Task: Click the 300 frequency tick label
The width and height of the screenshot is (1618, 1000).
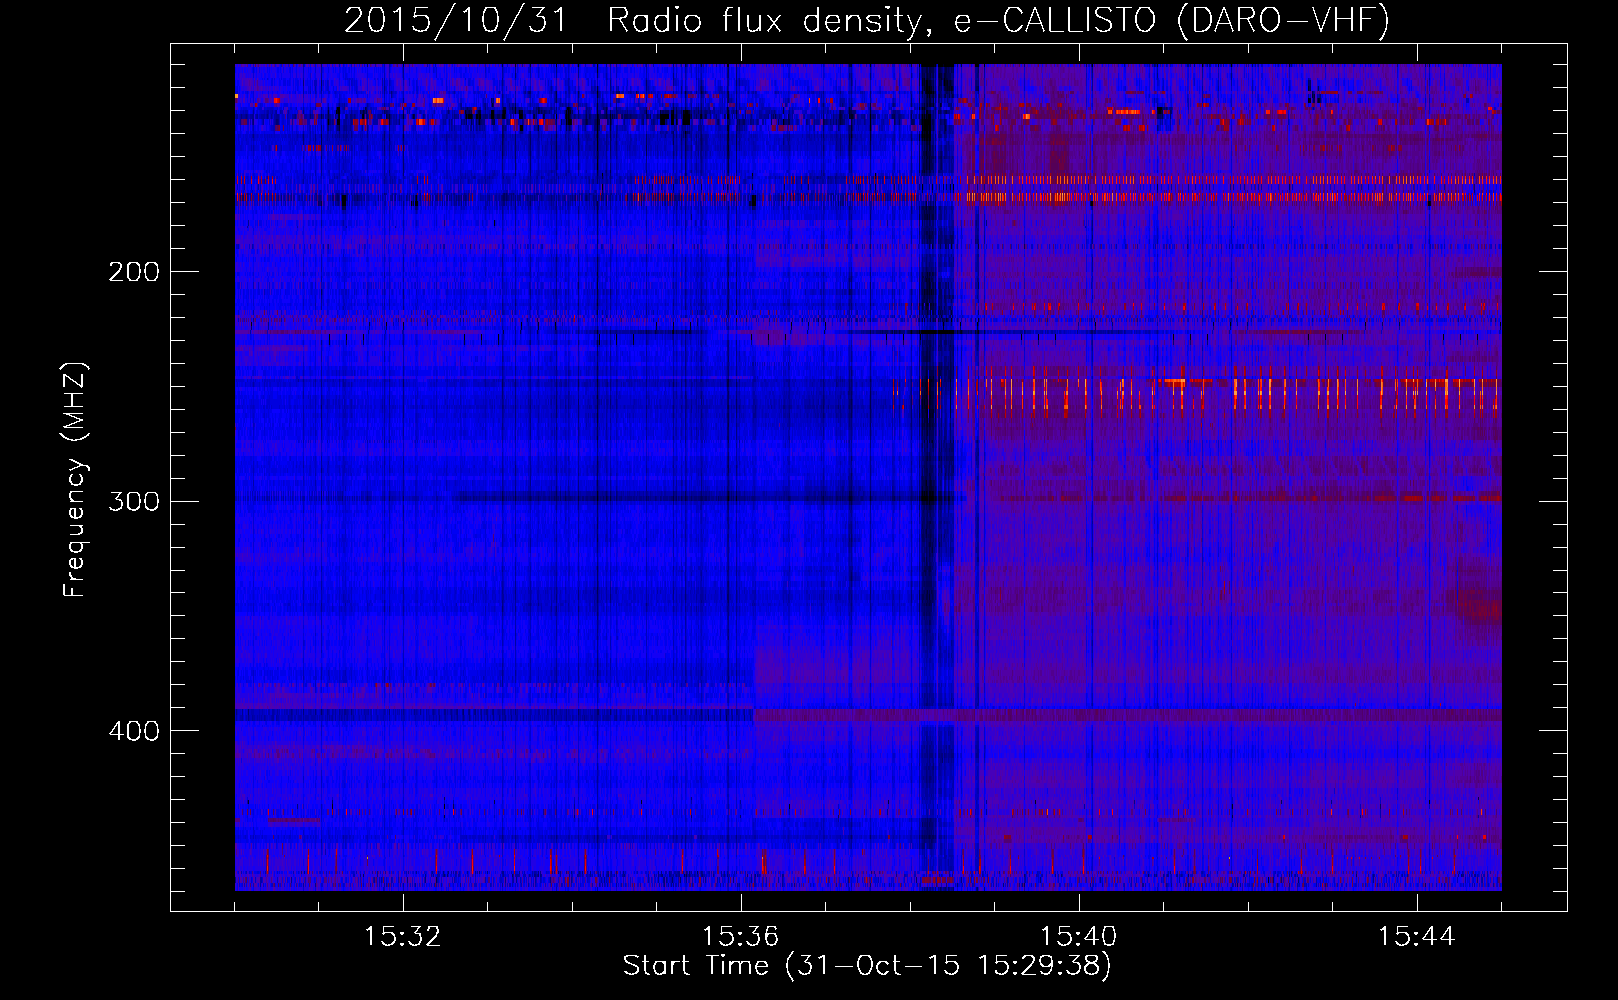Action: (134, 501)
